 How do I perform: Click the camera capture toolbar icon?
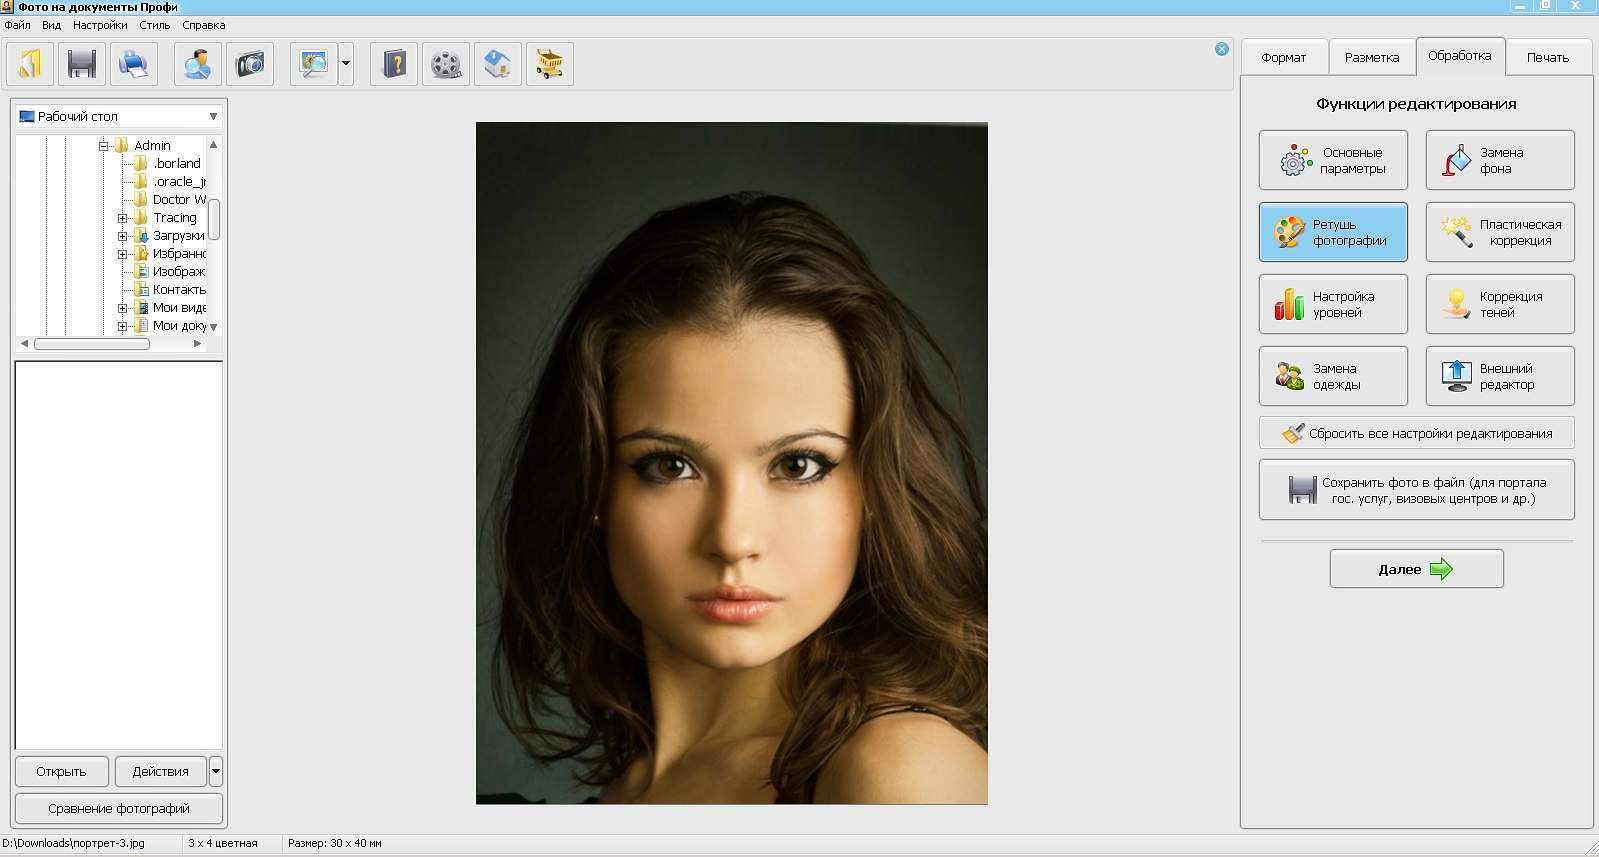click(x=249, y=65)
